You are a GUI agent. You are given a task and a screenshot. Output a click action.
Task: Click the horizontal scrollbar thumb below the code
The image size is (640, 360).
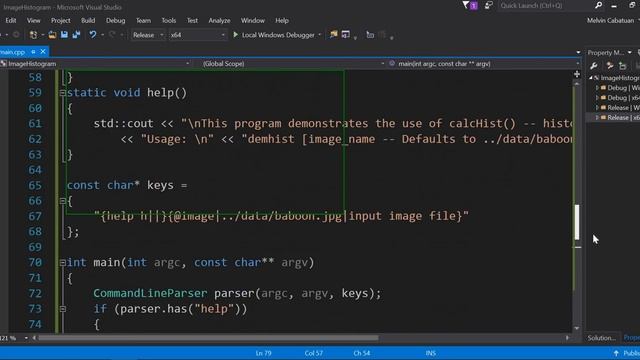click(208, 338)
